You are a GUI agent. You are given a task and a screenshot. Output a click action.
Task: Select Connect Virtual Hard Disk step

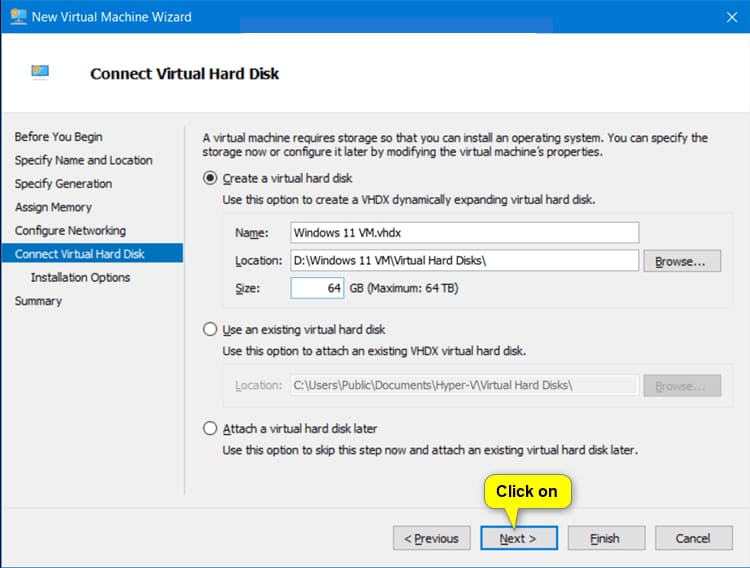click(x=79, y=254)
